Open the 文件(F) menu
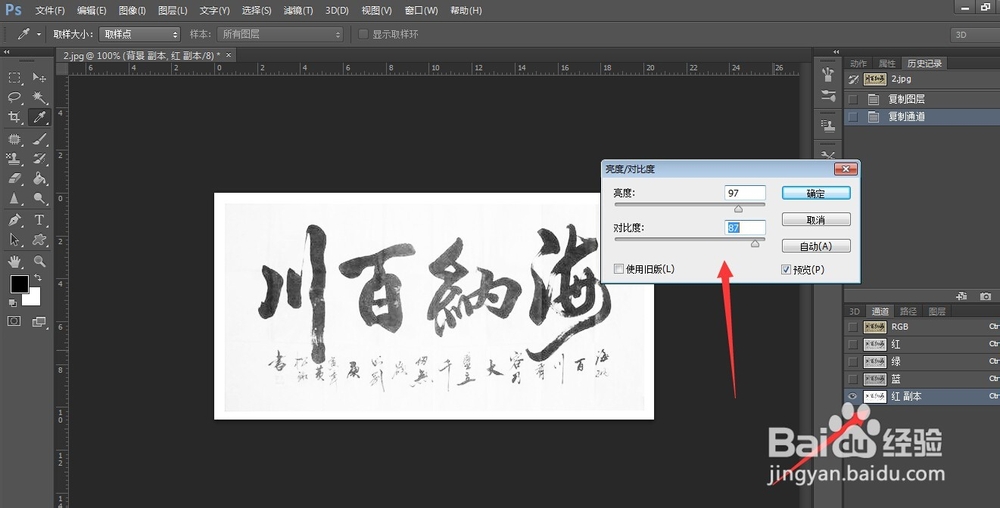Screen dimensions: 1000x508 50,10
